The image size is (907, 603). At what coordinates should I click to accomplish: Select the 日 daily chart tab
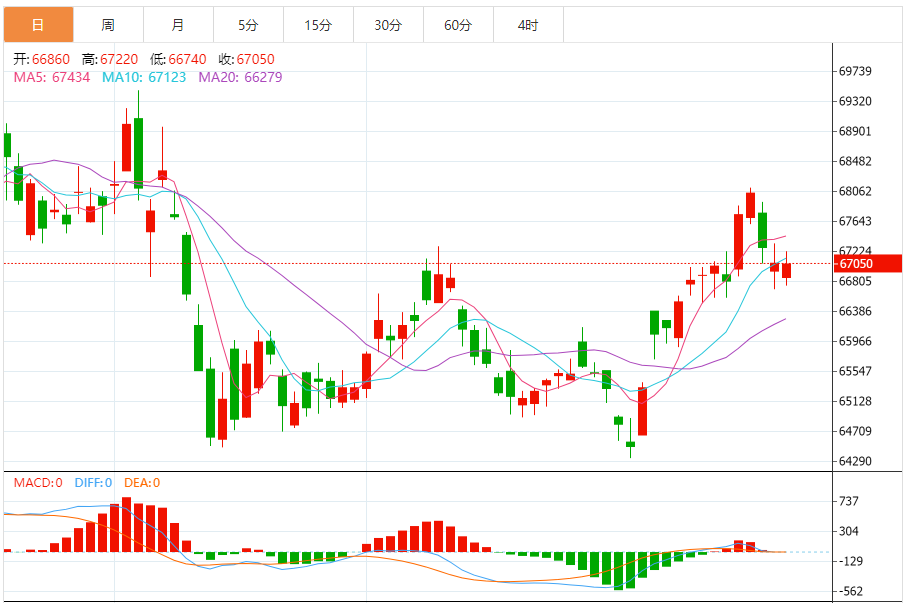[x=38, y=25]
